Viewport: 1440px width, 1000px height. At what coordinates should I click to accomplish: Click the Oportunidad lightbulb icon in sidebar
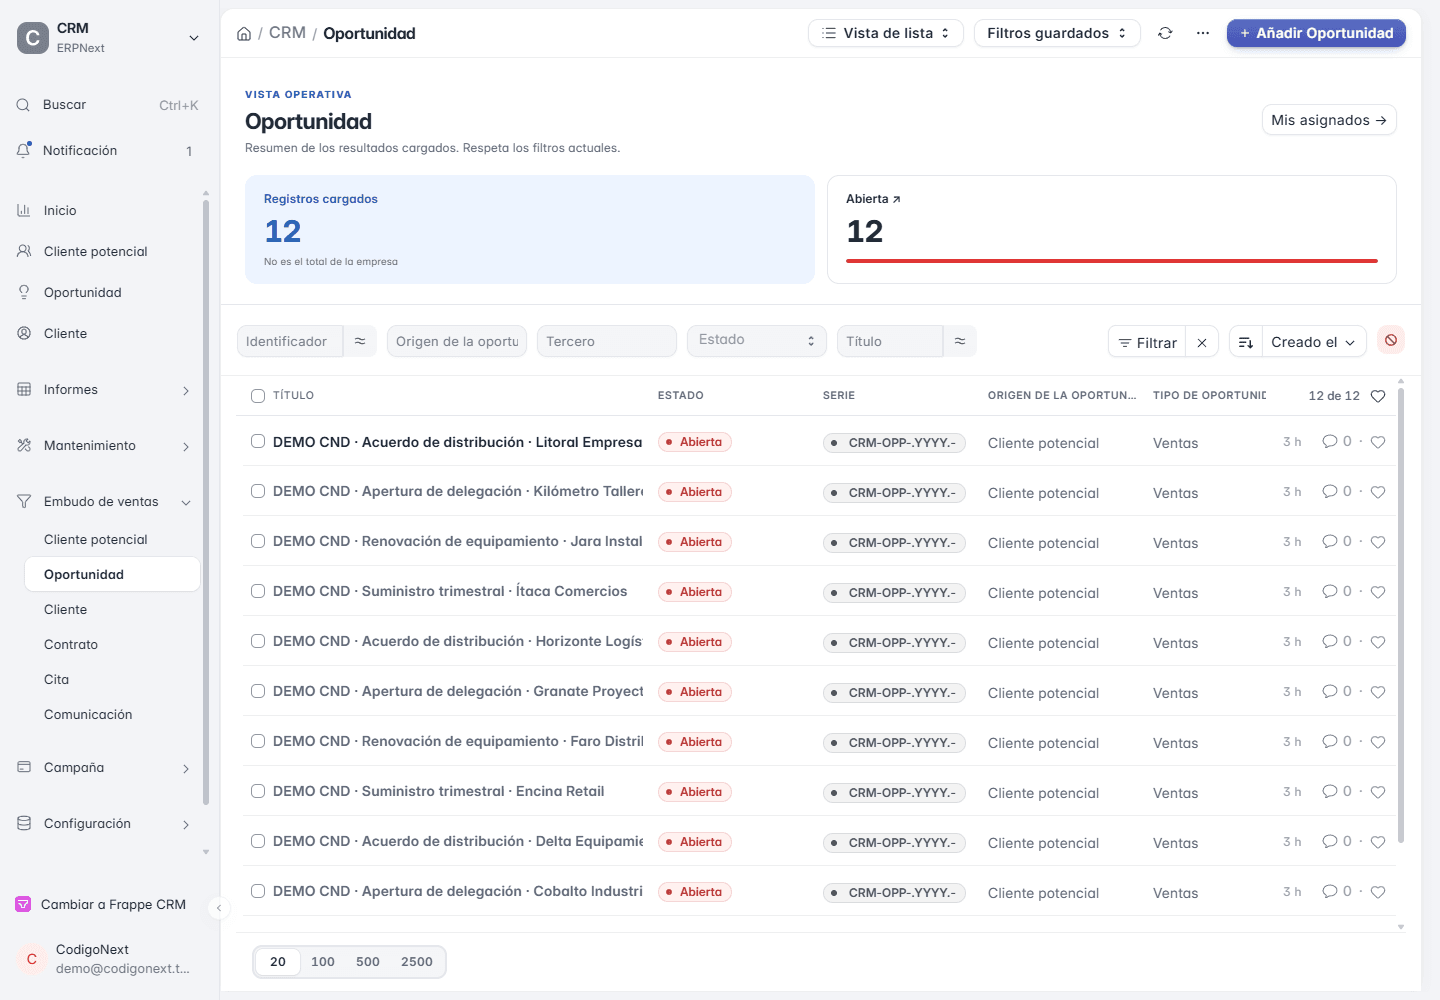[x=24, y=292]
